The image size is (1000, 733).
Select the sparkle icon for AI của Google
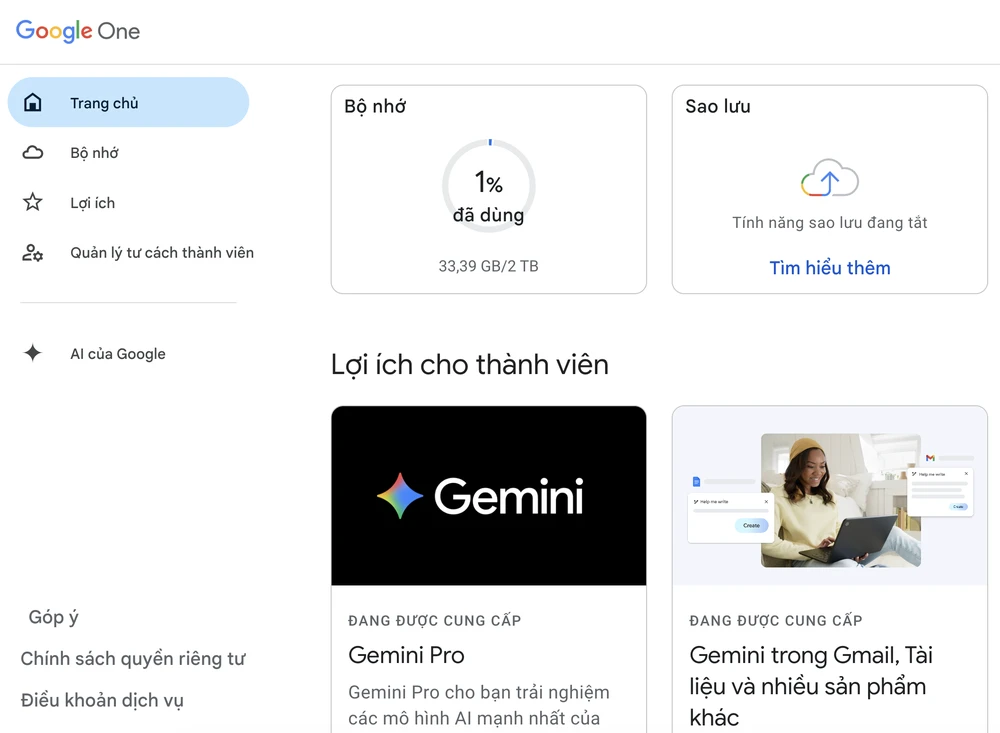(x=33, y=353)
